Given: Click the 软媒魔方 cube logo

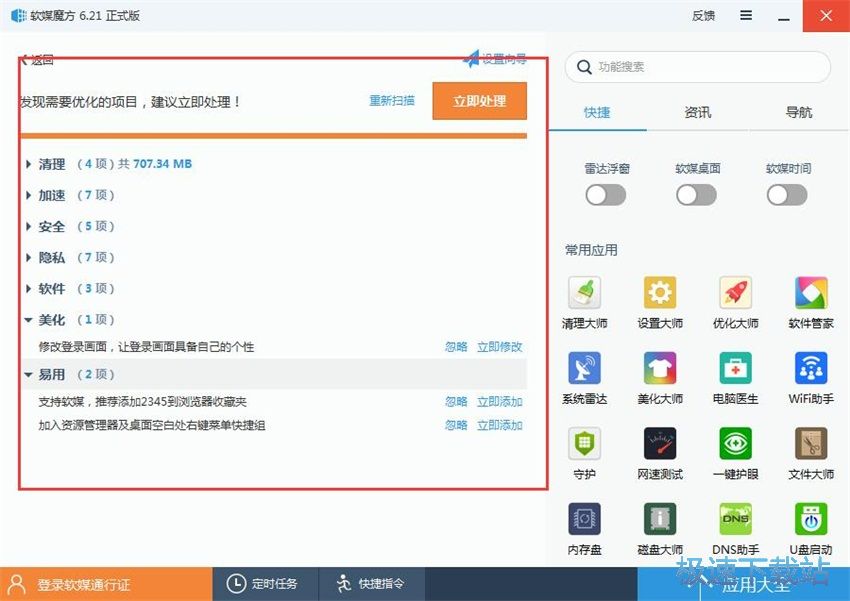Looking at the screenshot, I should 18,16.
